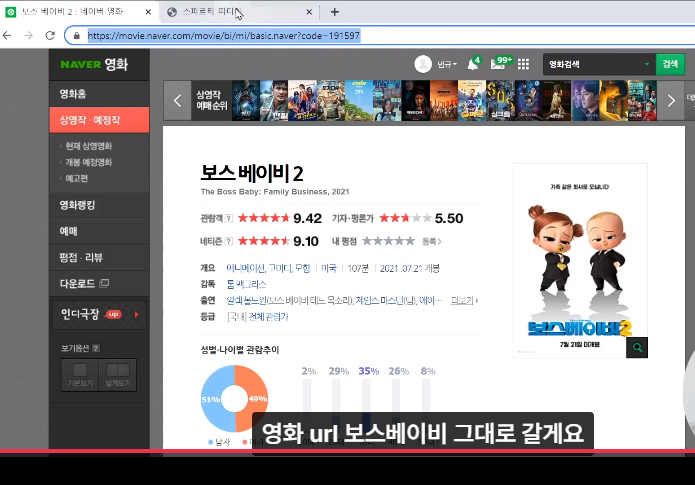
Task: Open the 평점·리뷰 menu
Action: [99, 257]
